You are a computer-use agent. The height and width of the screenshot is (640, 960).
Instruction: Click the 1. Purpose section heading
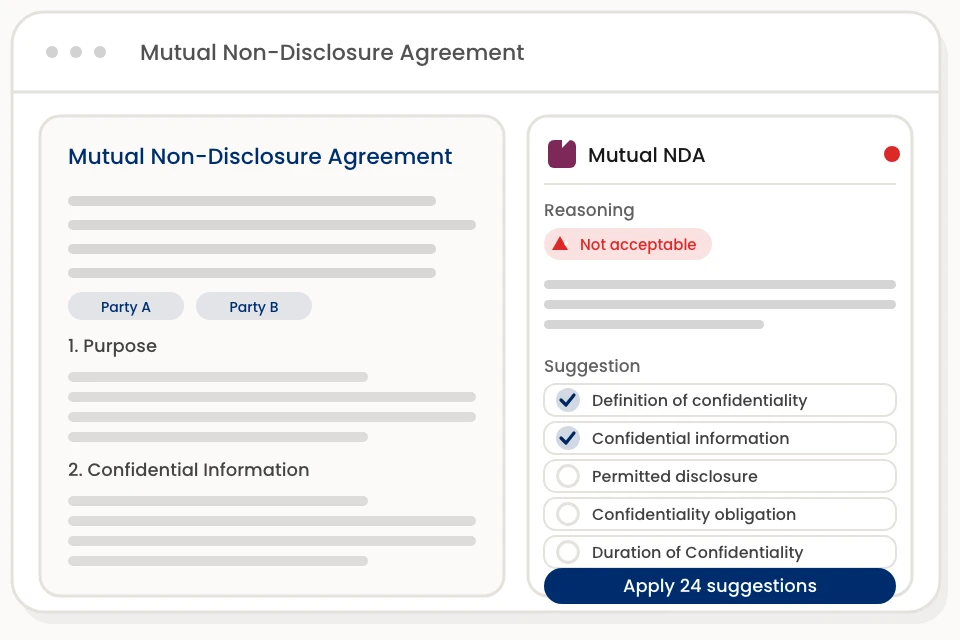point(112,346)
